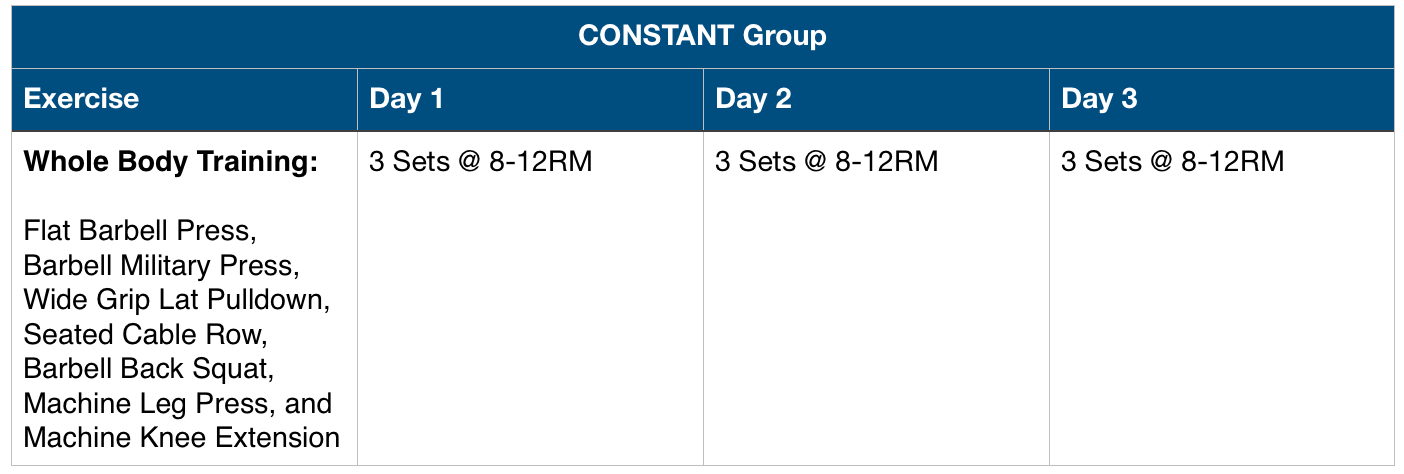
Task: Click the CONSTANT Group table title
Action: point(702,37)
